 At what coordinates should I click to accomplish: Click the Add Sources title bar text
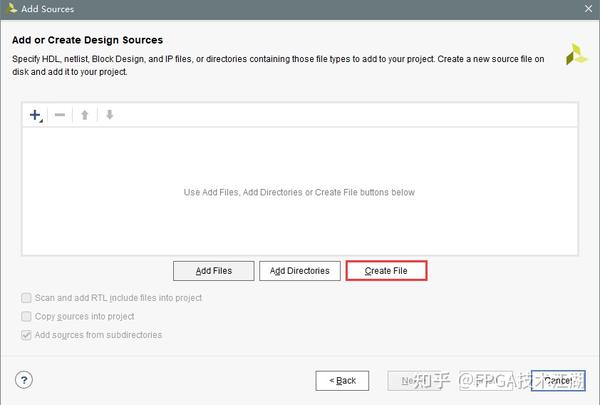pos(47,9)
